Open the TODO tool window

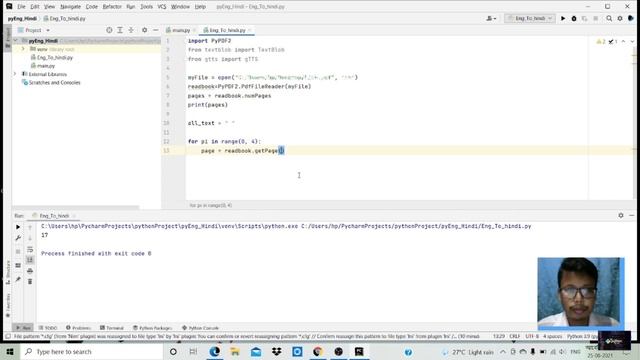pyautogui.click(x=48, y=328)
